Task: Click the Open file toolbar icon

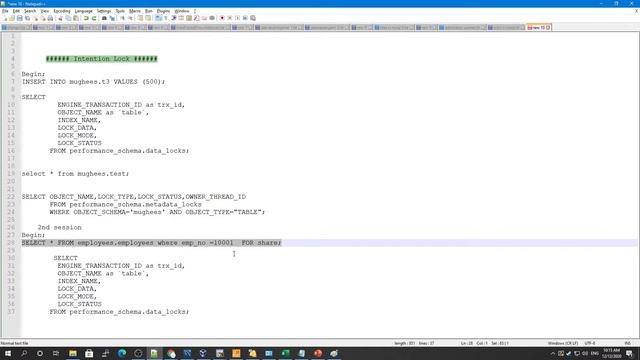Action: (12, 18)
